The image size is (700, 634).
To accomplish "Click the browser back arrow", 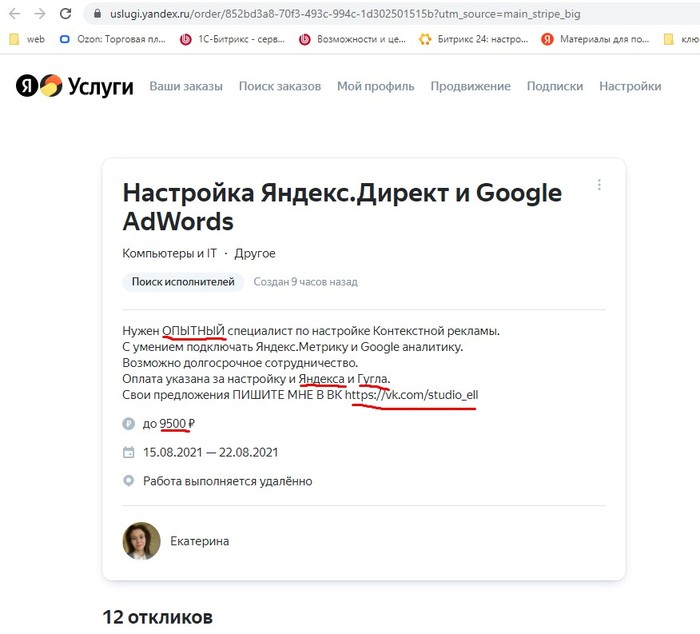I will coord(14,14).
